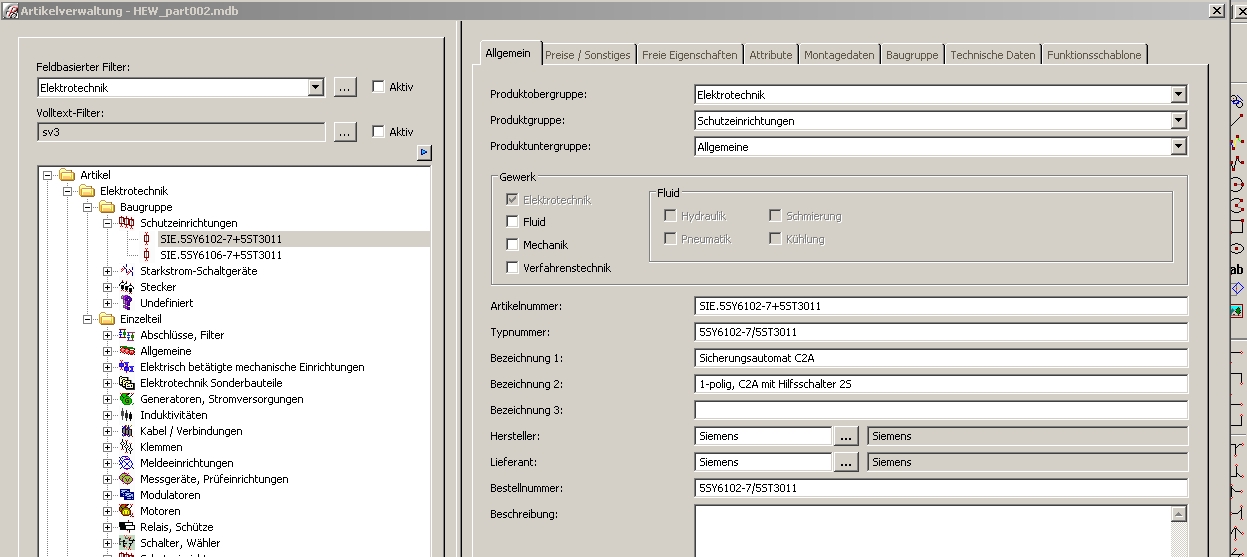Open the Produktgruppe dropdown
1247x557 pixels.
pyautogui.click(x=1179, y=121)
